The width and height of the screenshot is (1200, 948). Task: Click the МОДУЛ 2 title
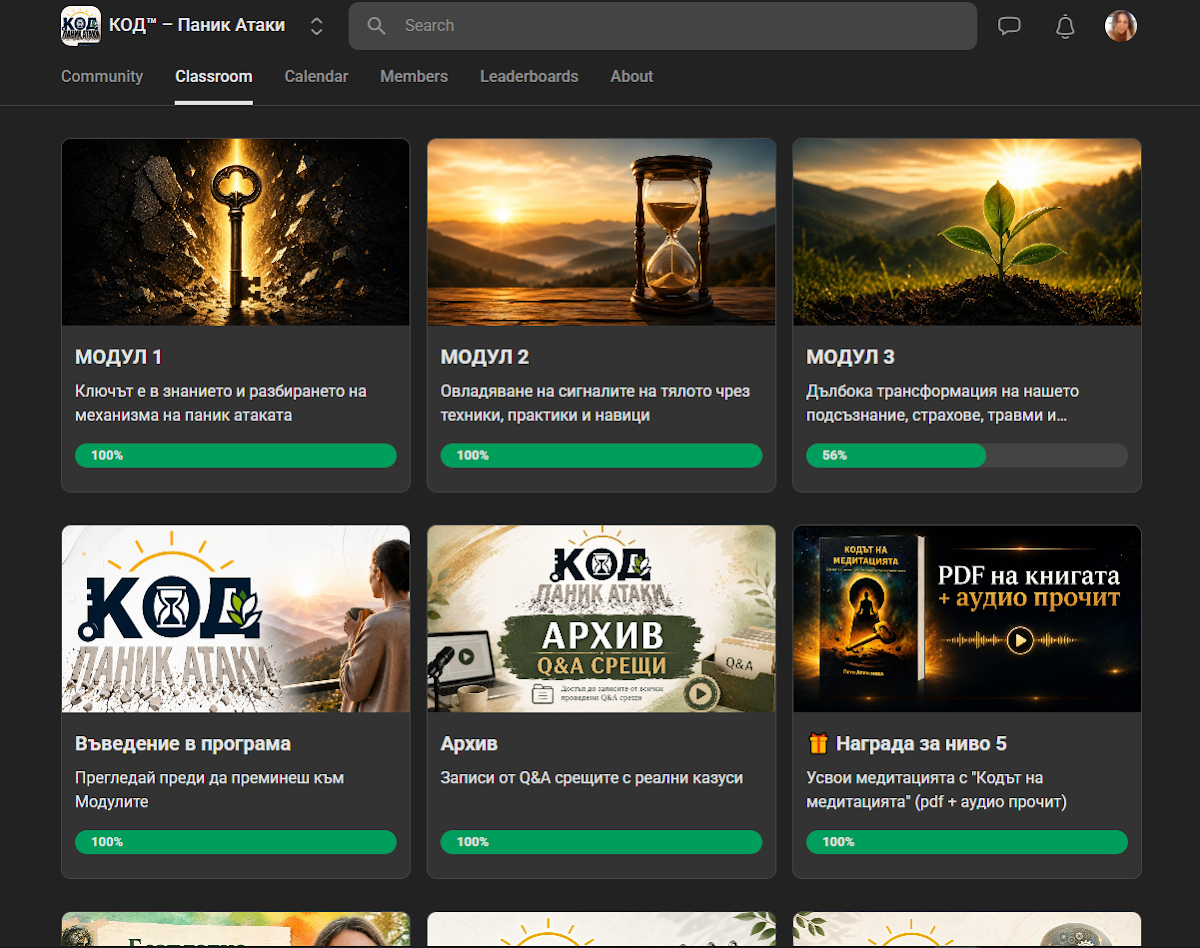(485, 357)
